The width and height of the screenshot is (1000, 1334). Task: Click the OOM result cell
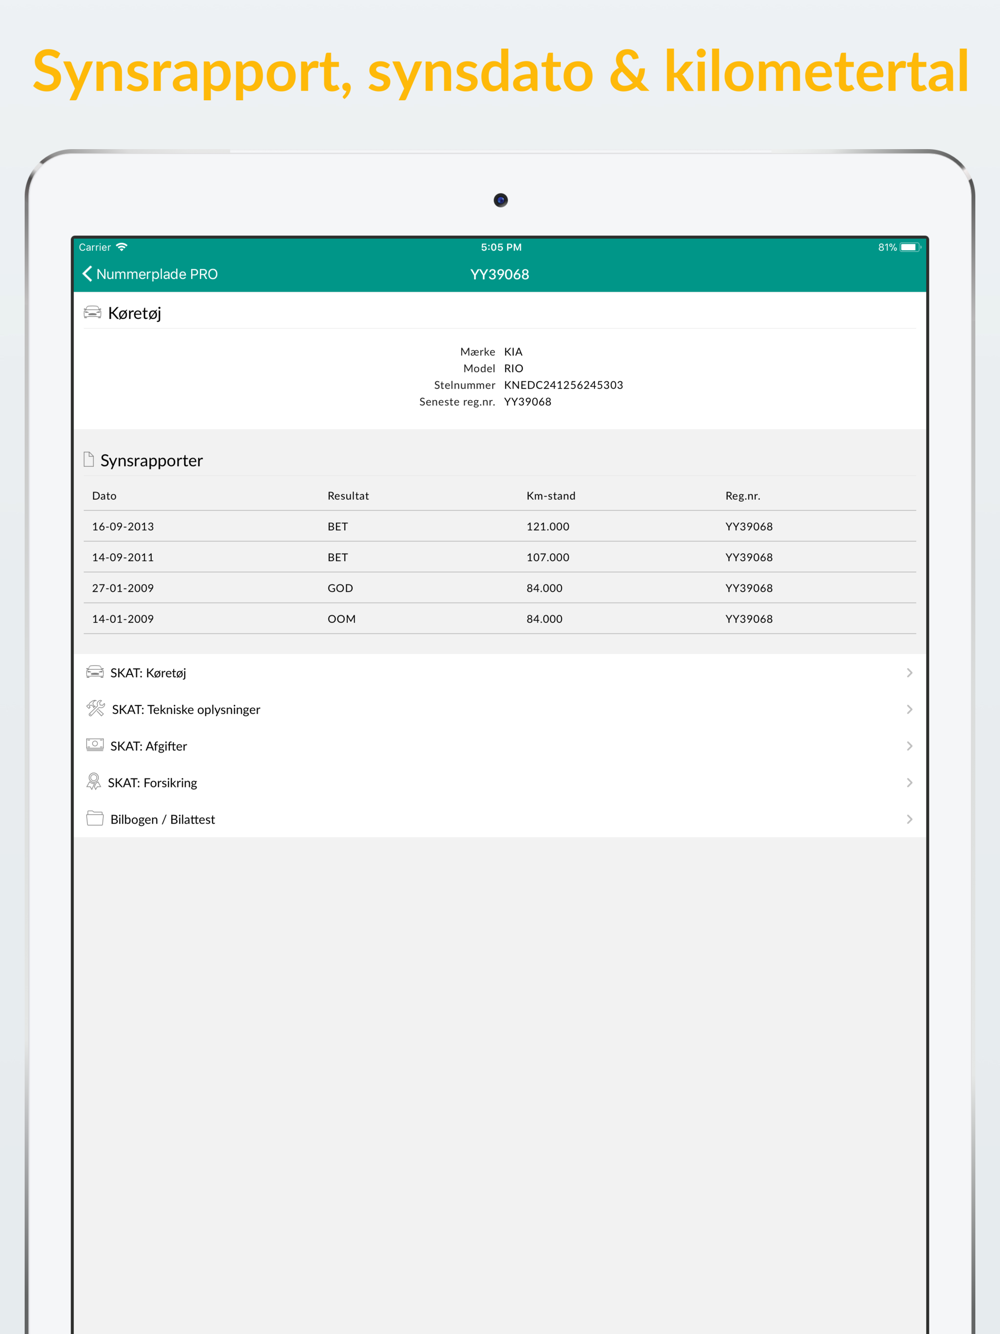[x=341, y=619]
